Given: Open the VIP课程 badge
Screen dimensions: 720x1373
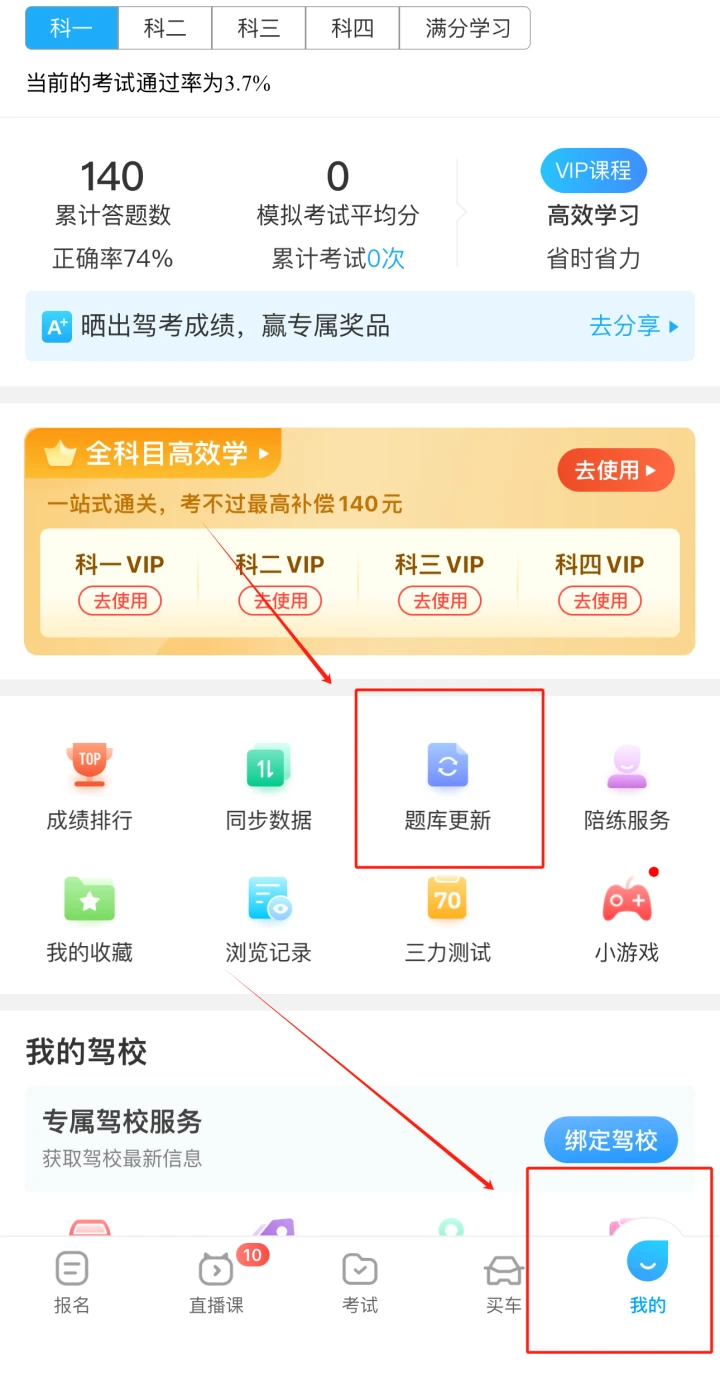Looking at the screenshot, I should [594, 171].
